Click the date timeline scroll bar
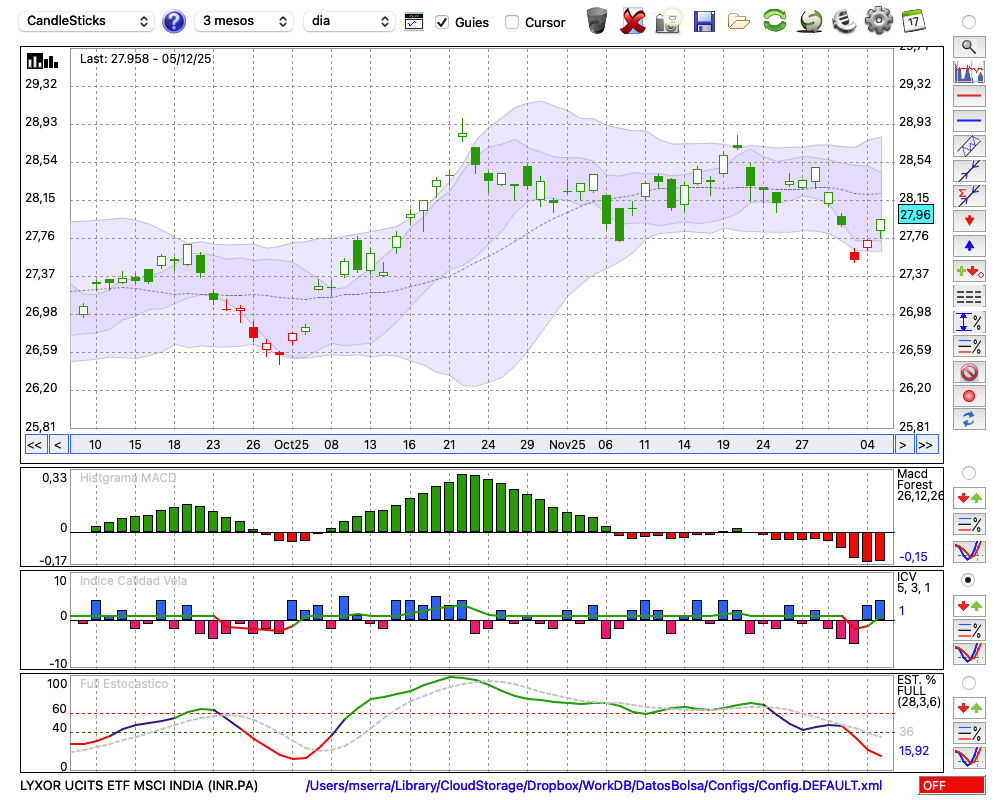Screen dimensions: 1000x800 pos(480,445)
